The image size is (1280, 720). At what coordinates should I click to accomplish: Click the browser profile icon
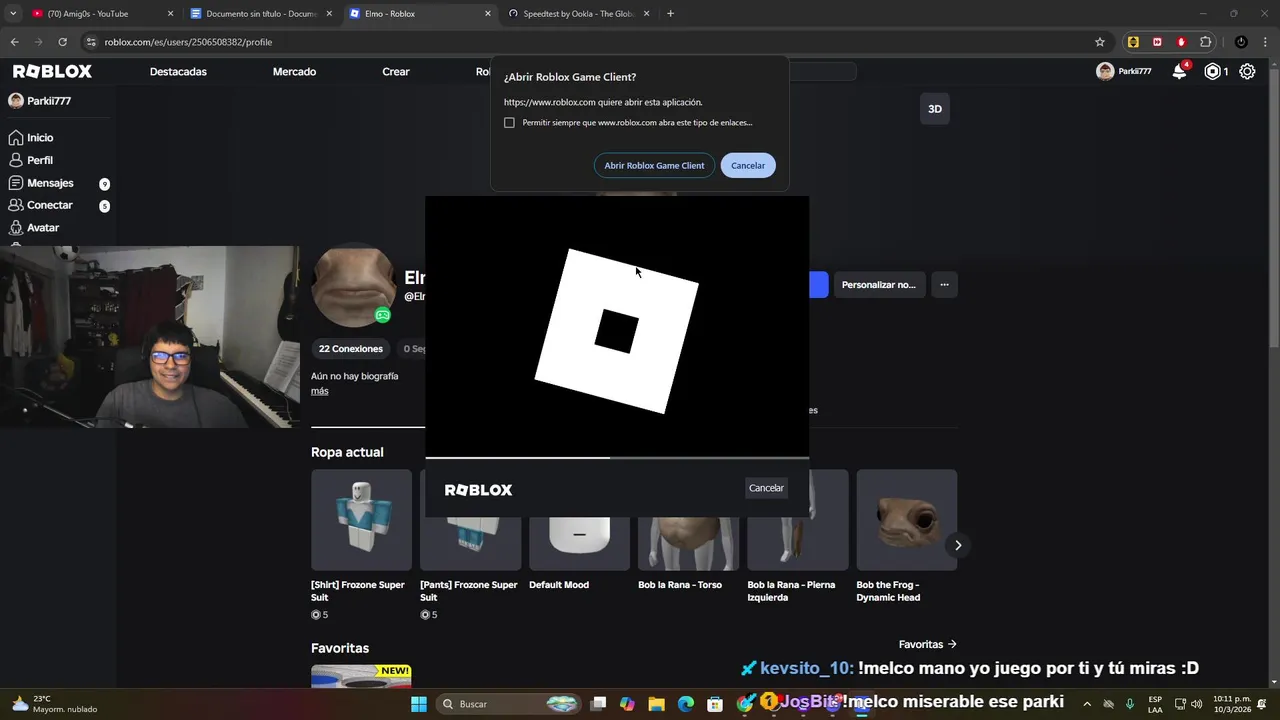pos(1241,42)
